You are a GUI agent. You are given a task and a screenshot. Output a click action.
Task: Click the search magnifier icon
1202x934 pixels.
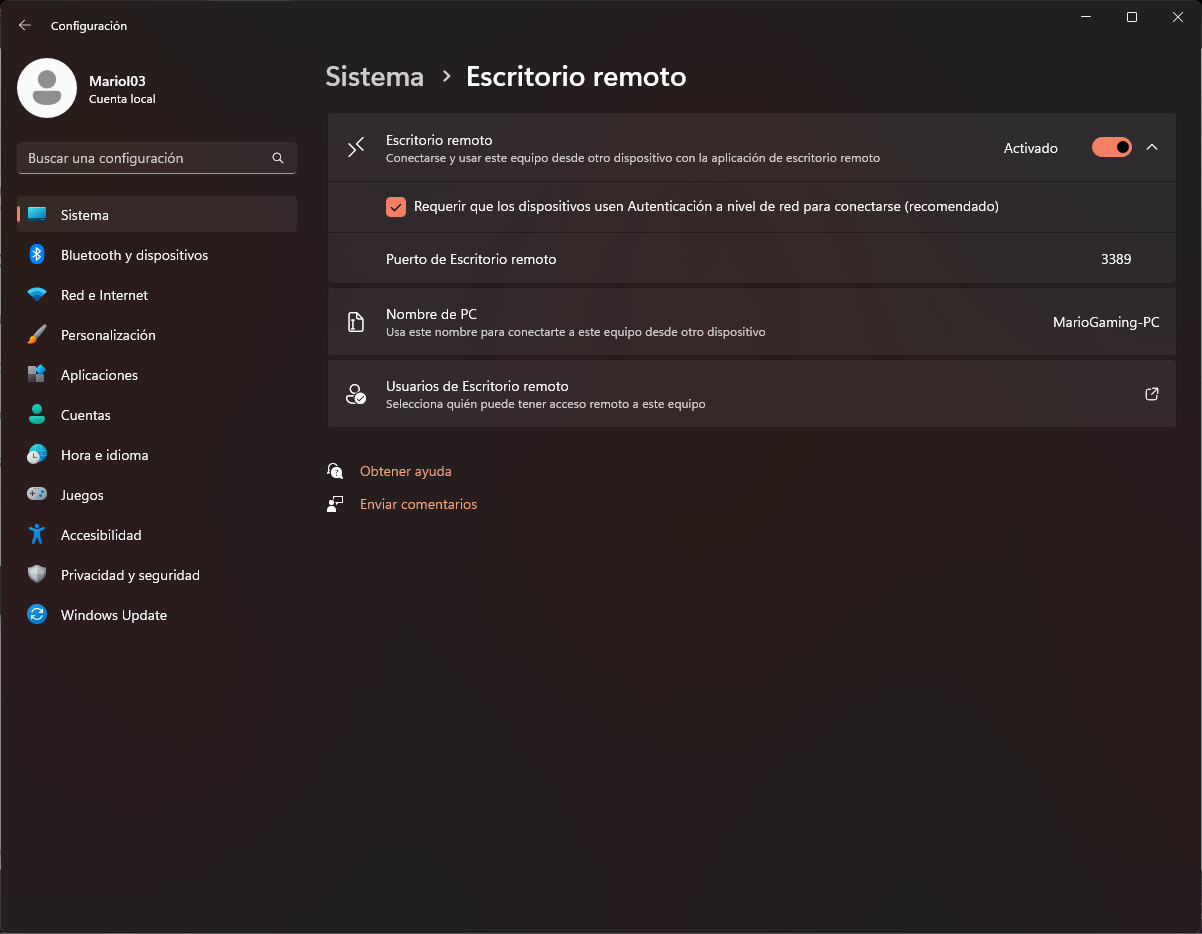pos(278,158)
